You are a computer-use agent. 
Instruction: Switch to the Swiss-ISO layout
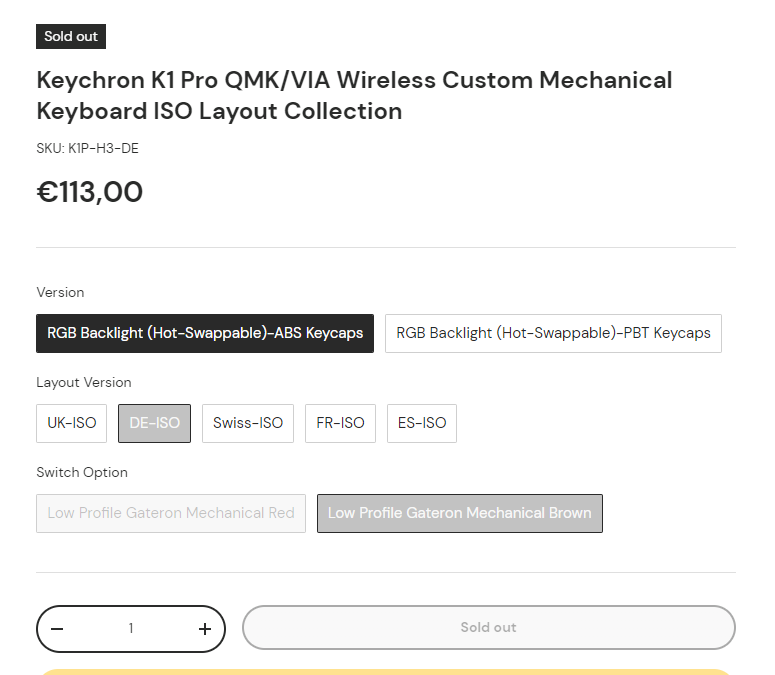pos(248,423)
